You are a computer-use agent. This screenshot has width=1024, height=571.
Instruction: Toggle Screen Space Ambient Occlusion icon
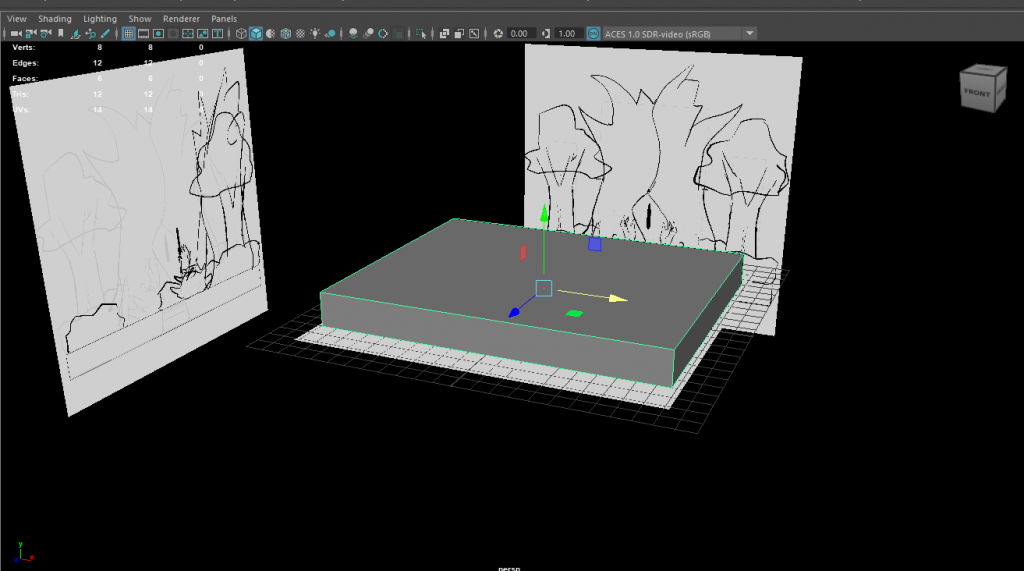pyautogui.click(x=353, y=33)
